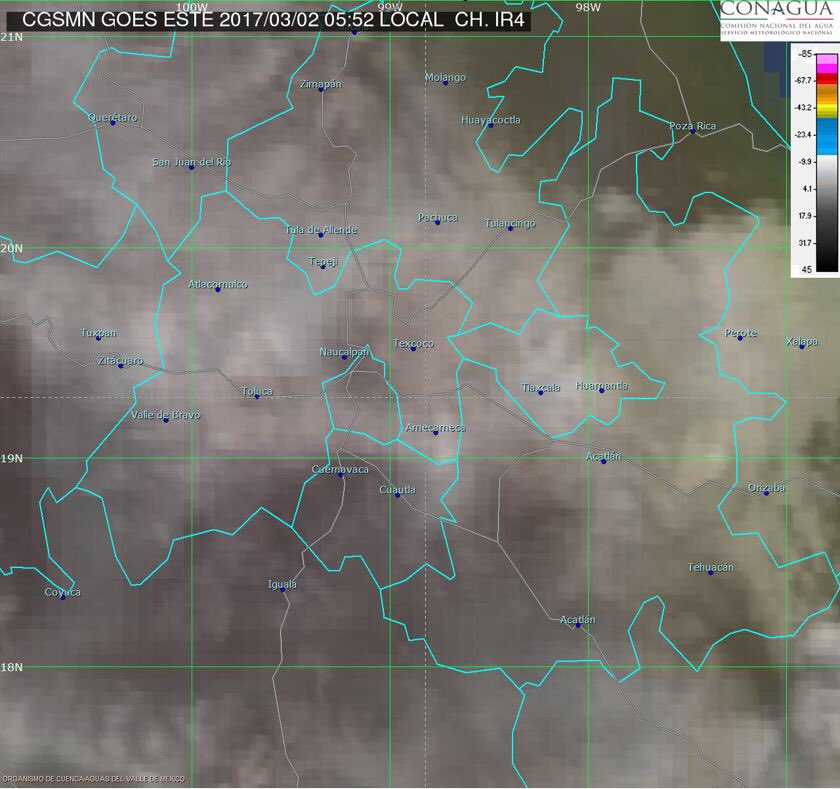Click the image title text 'CGSMN GOES ESTE'

[118, 20]
